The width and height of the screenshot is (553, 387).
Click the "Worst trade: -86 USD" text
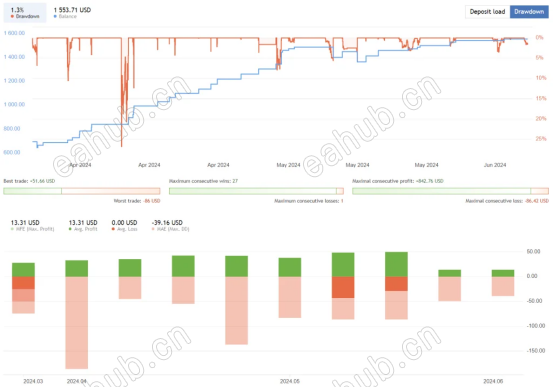coord(137,201)
